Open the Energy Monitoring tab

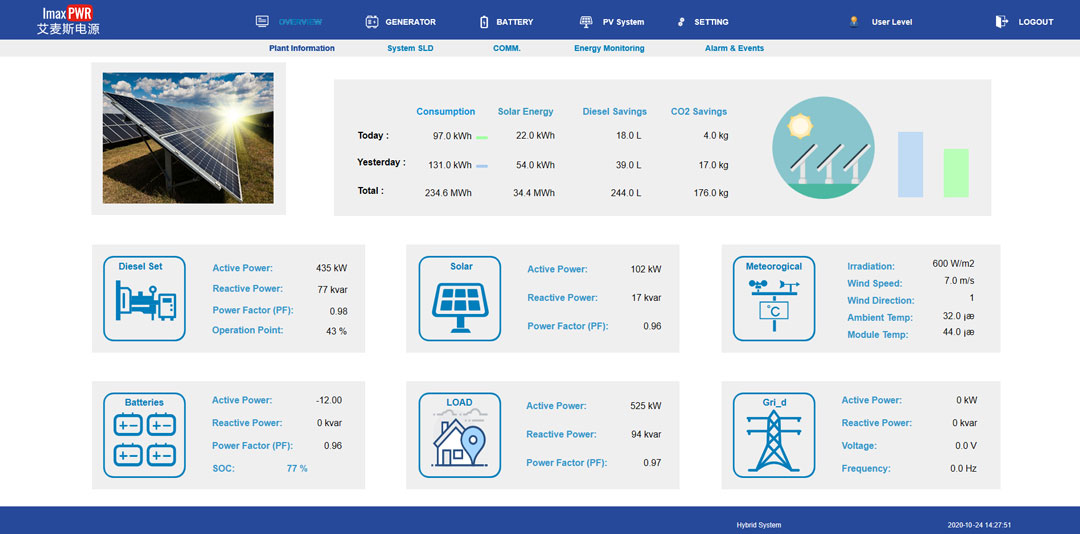coord(609,48)
